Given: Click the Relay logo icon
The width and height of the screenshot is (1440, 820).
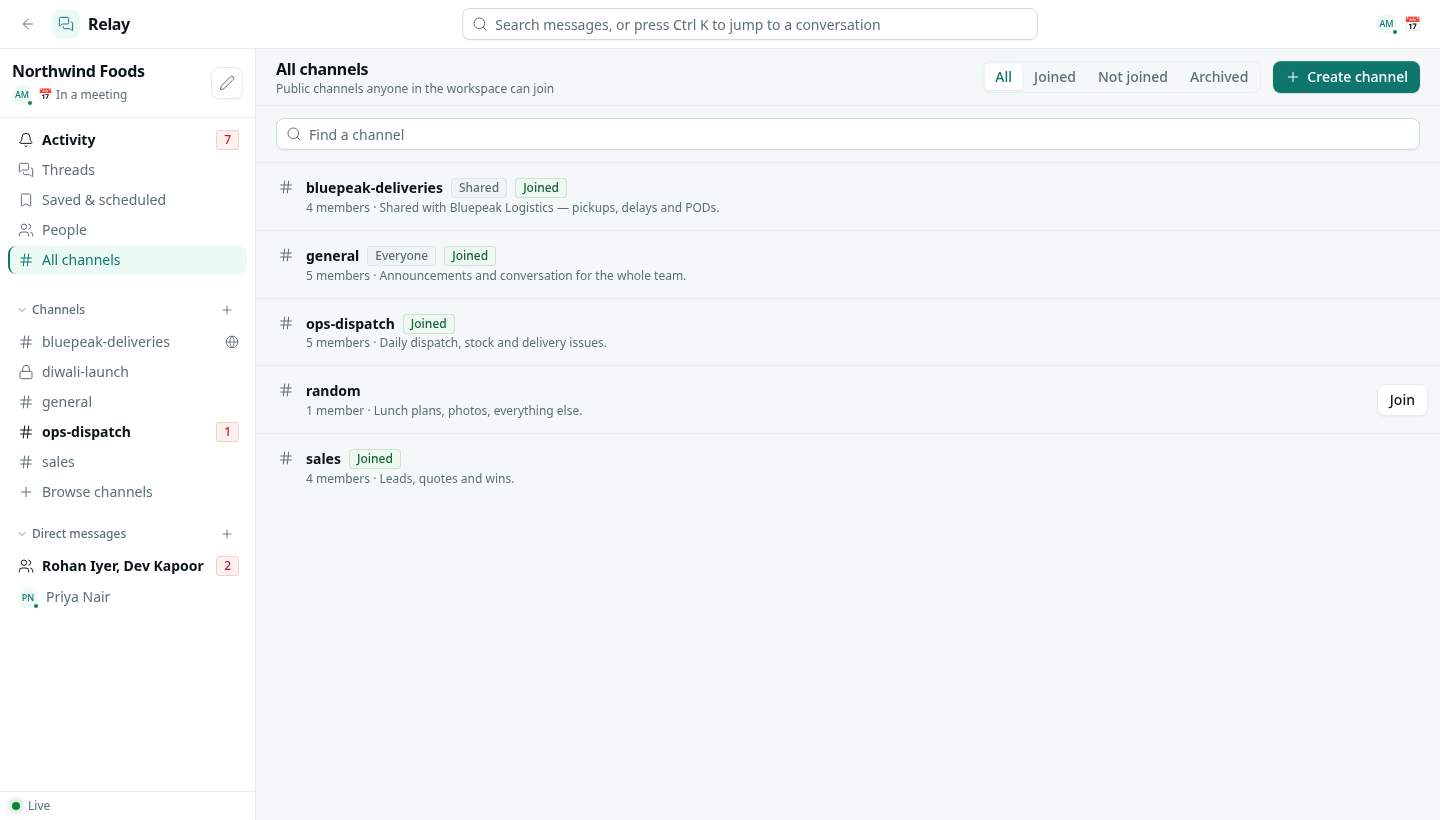Looking at the screenshot, I should (x=66, y=24).
